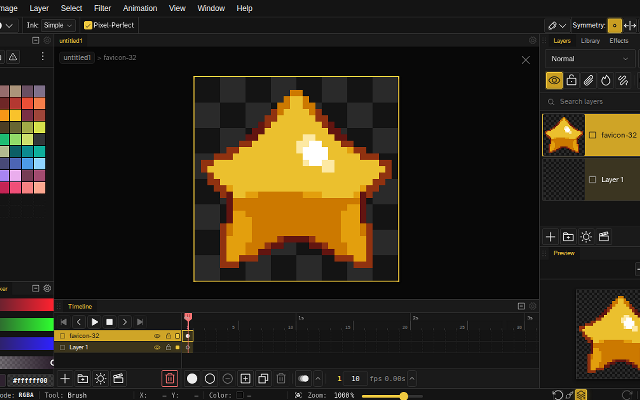640x400 pixels.
Task: Hide Layer 1 using its timeline eye icon
Action: pos(157,347)
